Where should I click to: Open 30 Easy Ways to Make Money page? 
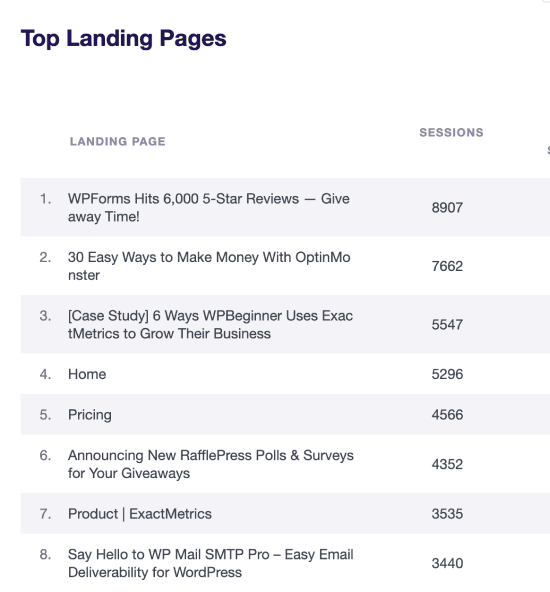(x=209, y=266)
